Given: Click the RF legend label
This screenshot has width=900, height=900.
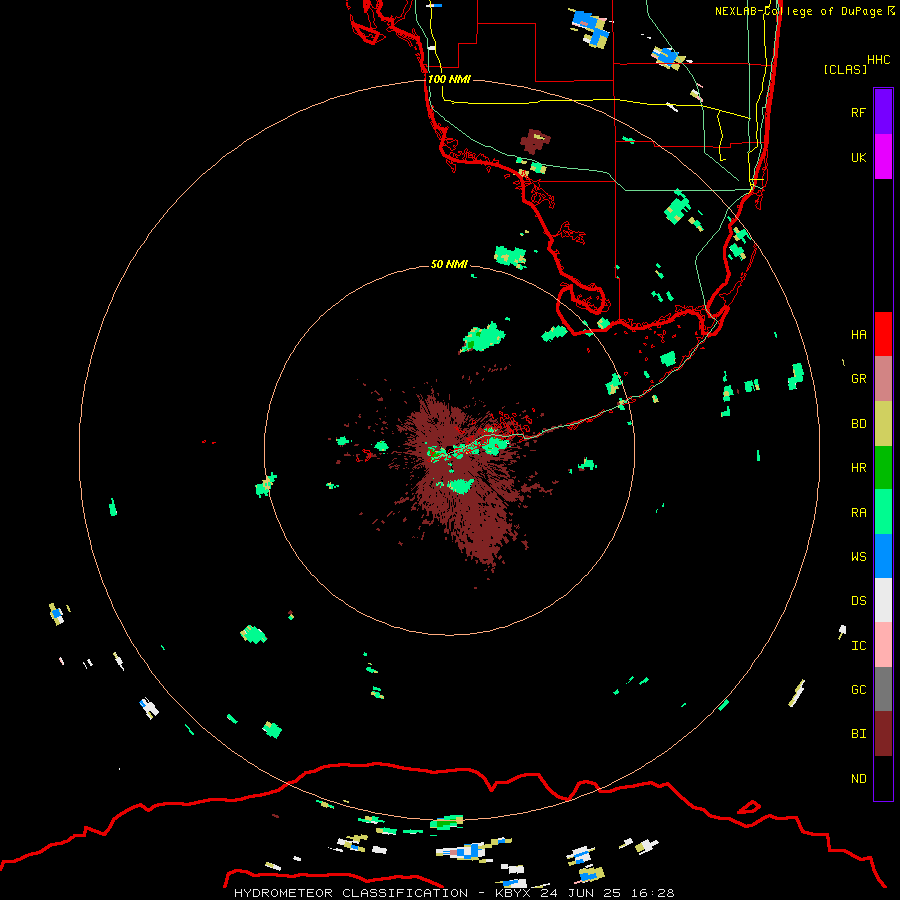Looking at the screenshot, I should 858,113.
